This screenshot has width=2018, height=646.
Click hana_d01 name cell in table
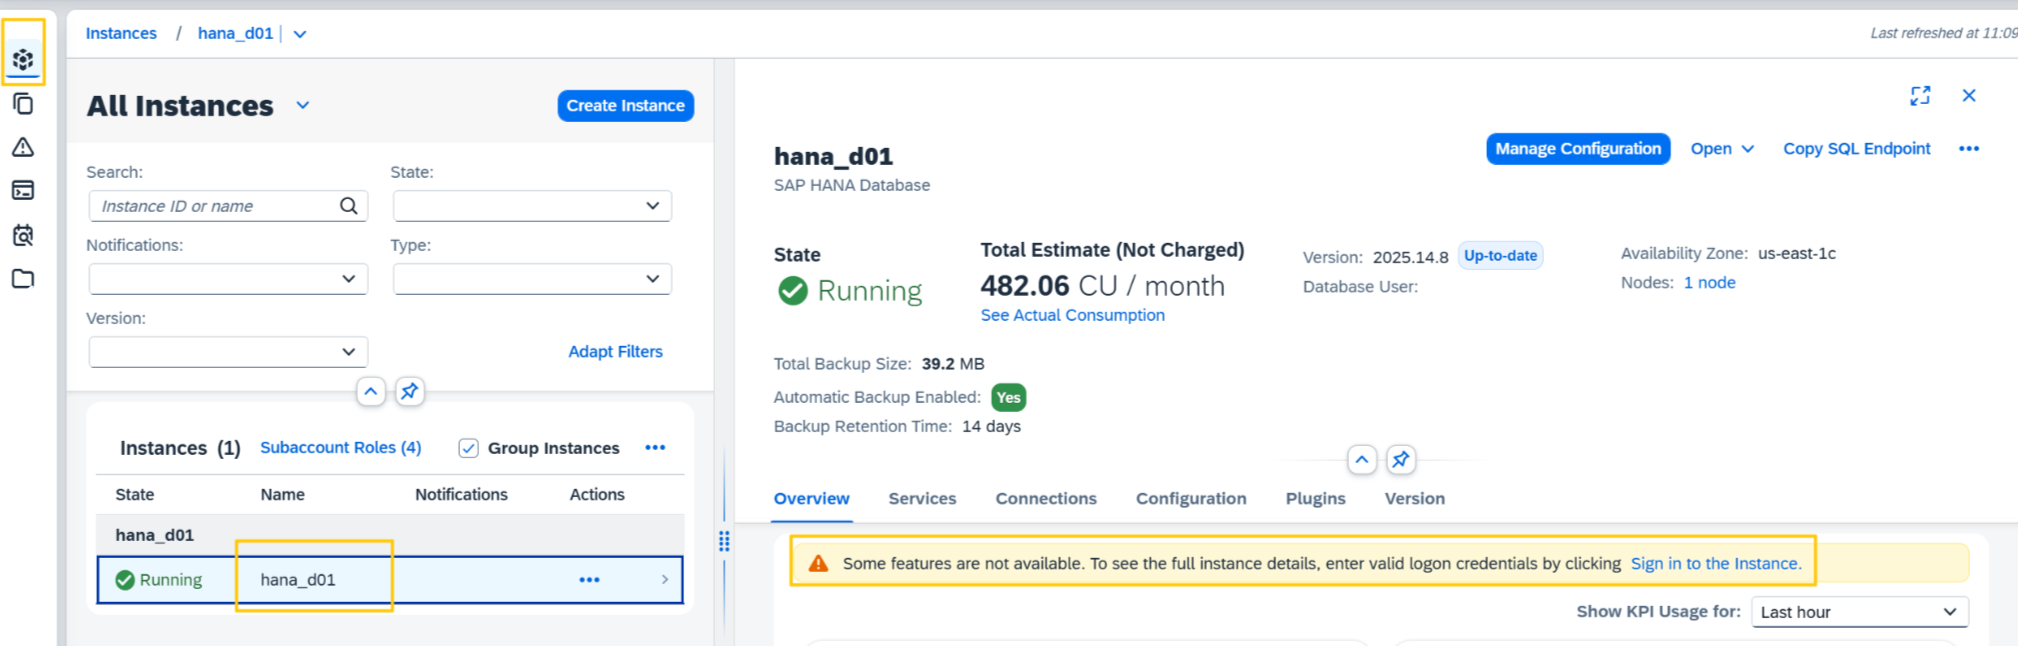298,580
